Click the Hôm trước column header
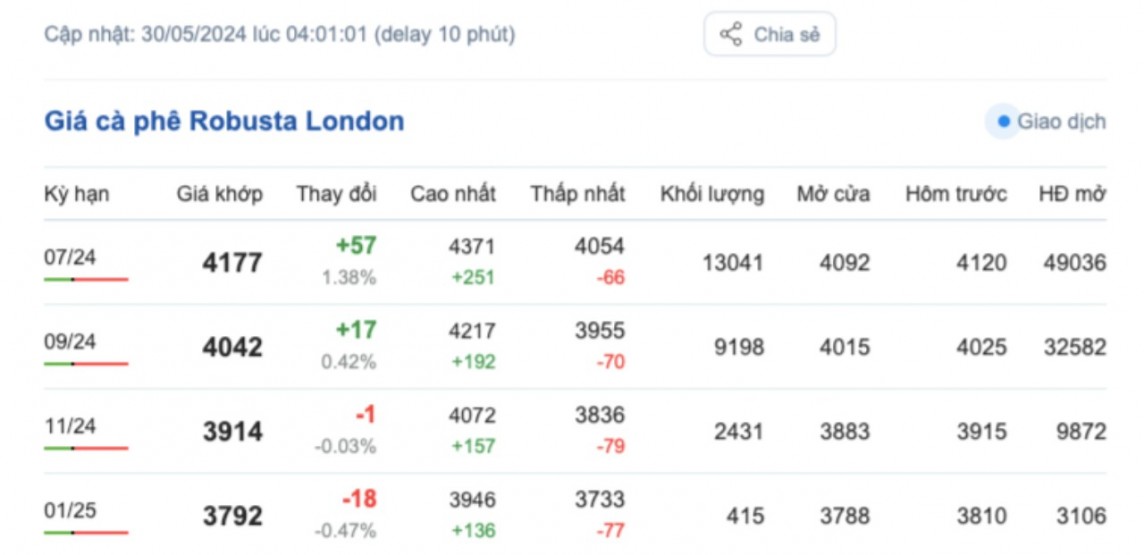Viewport: 1144px width, 555px height. pyautogui.click(x=956, y=194)
